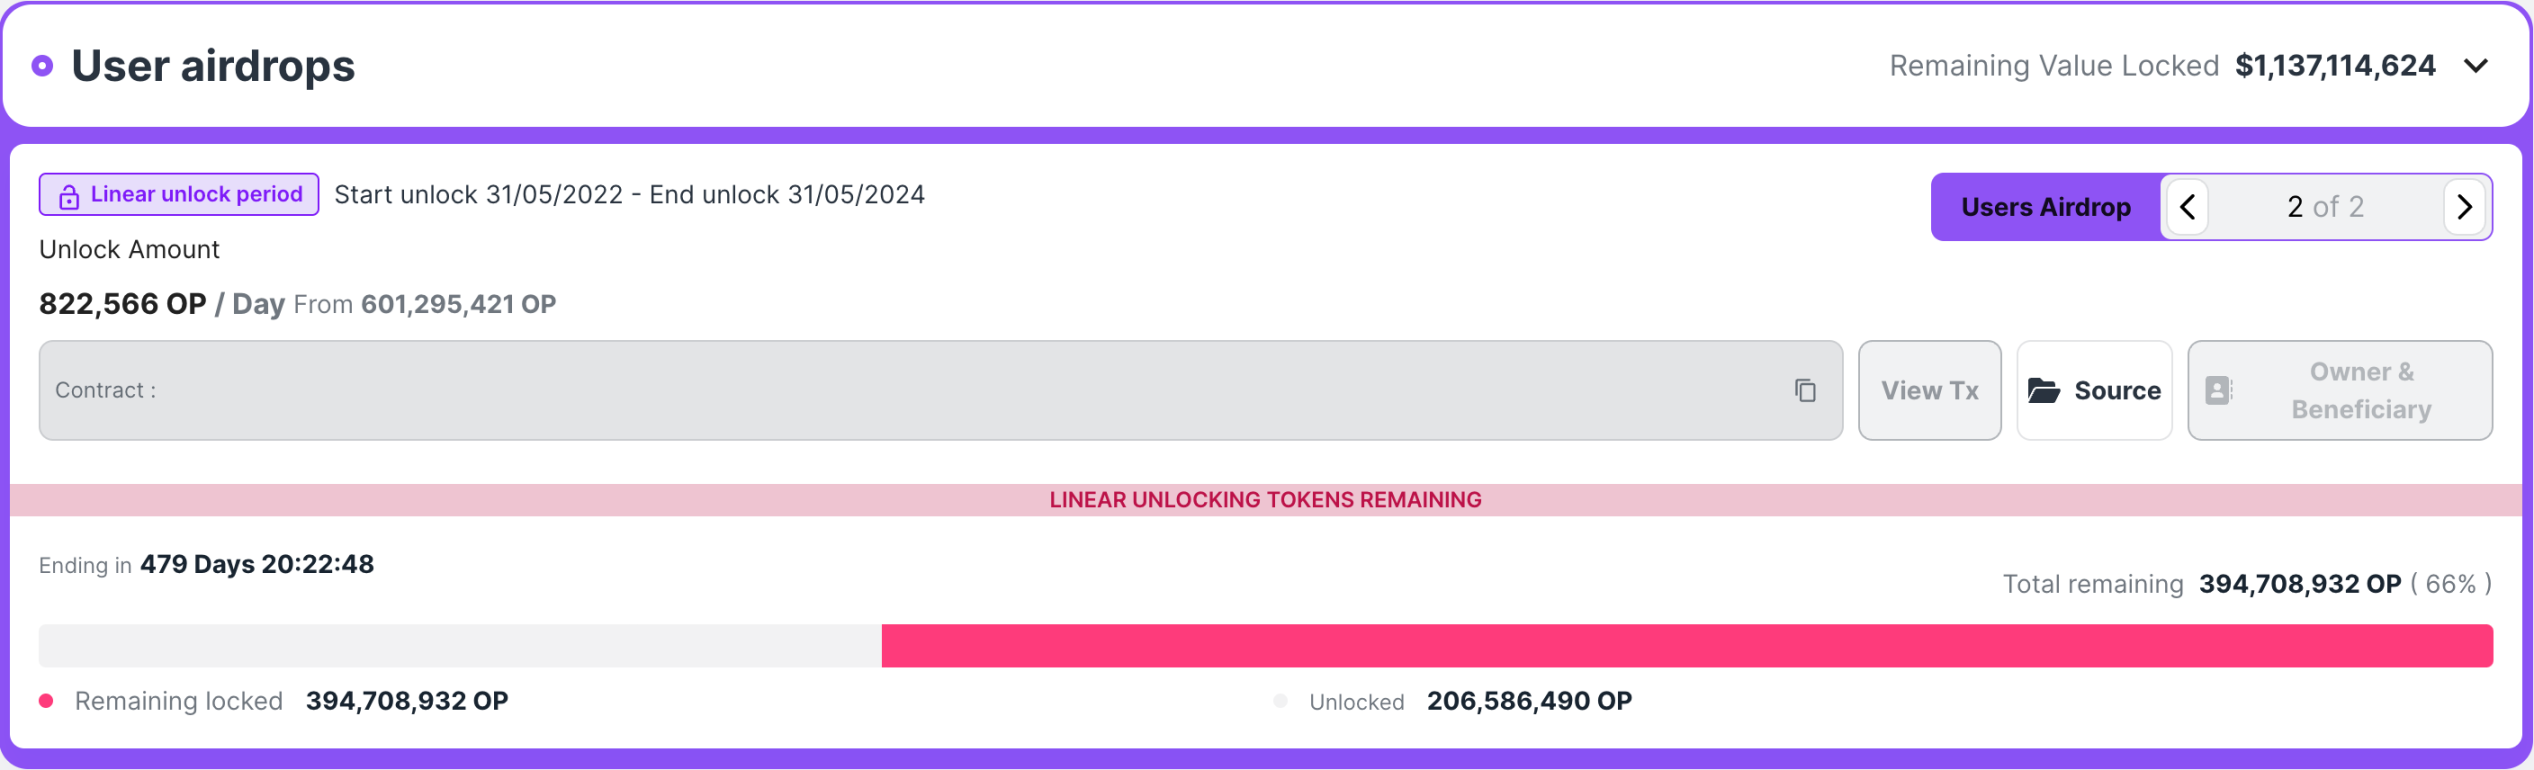Viewport: 2534px width, 770px height.
Task: Click the purple circle bullet next to User airdrops
Action: [x=42, y=66]
